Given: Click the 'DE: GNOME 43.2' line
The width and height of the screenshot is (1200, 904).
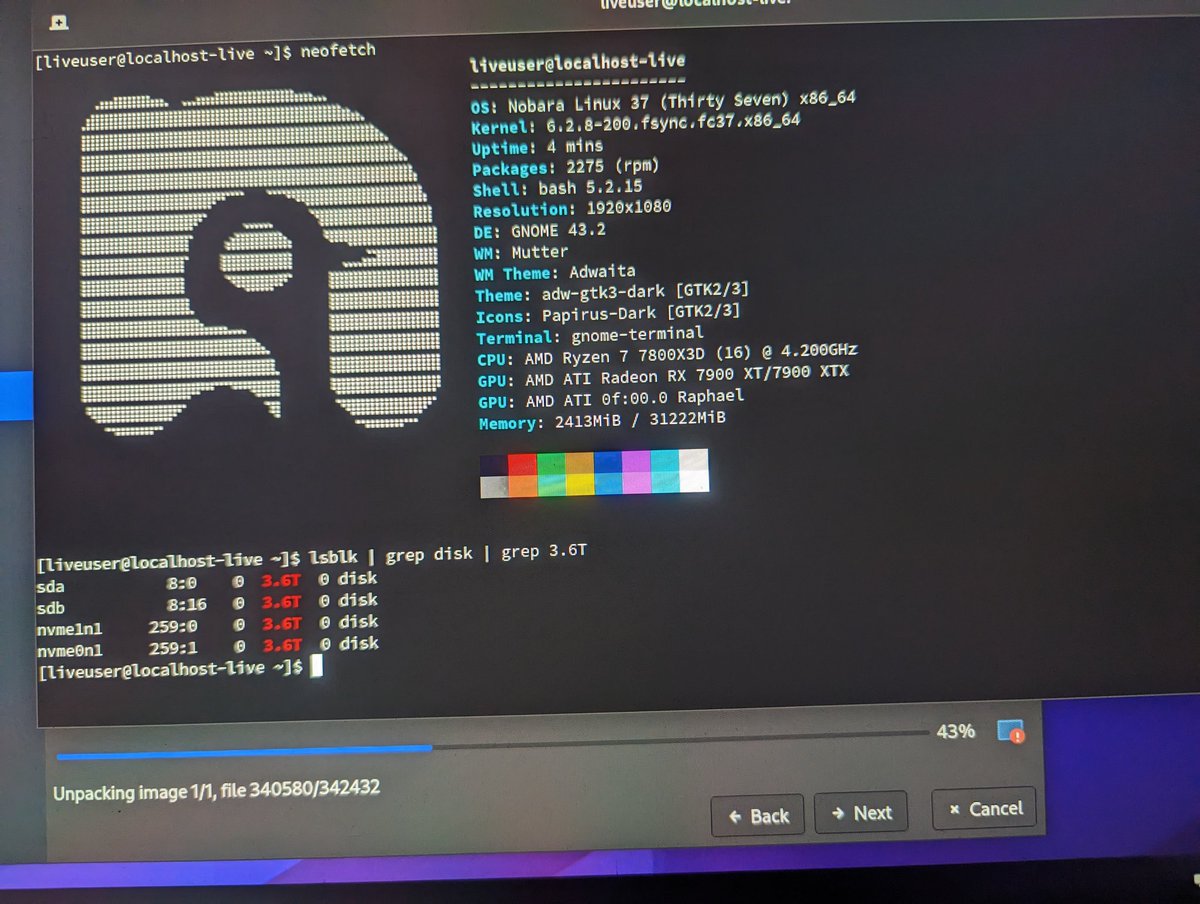Looking at the screenshot, I should [540, 230].
